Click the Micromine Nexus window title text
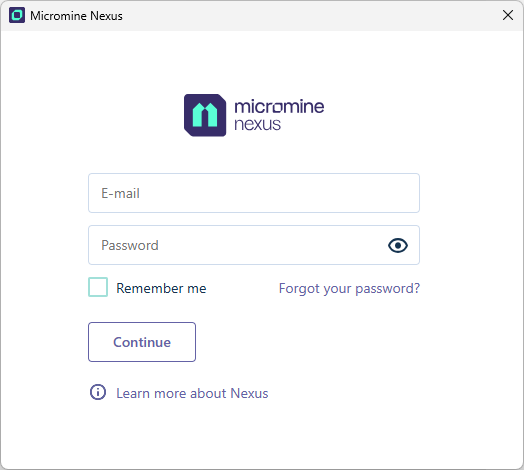The width and height of the screenshot is (524, 470). tap(76, 16)
